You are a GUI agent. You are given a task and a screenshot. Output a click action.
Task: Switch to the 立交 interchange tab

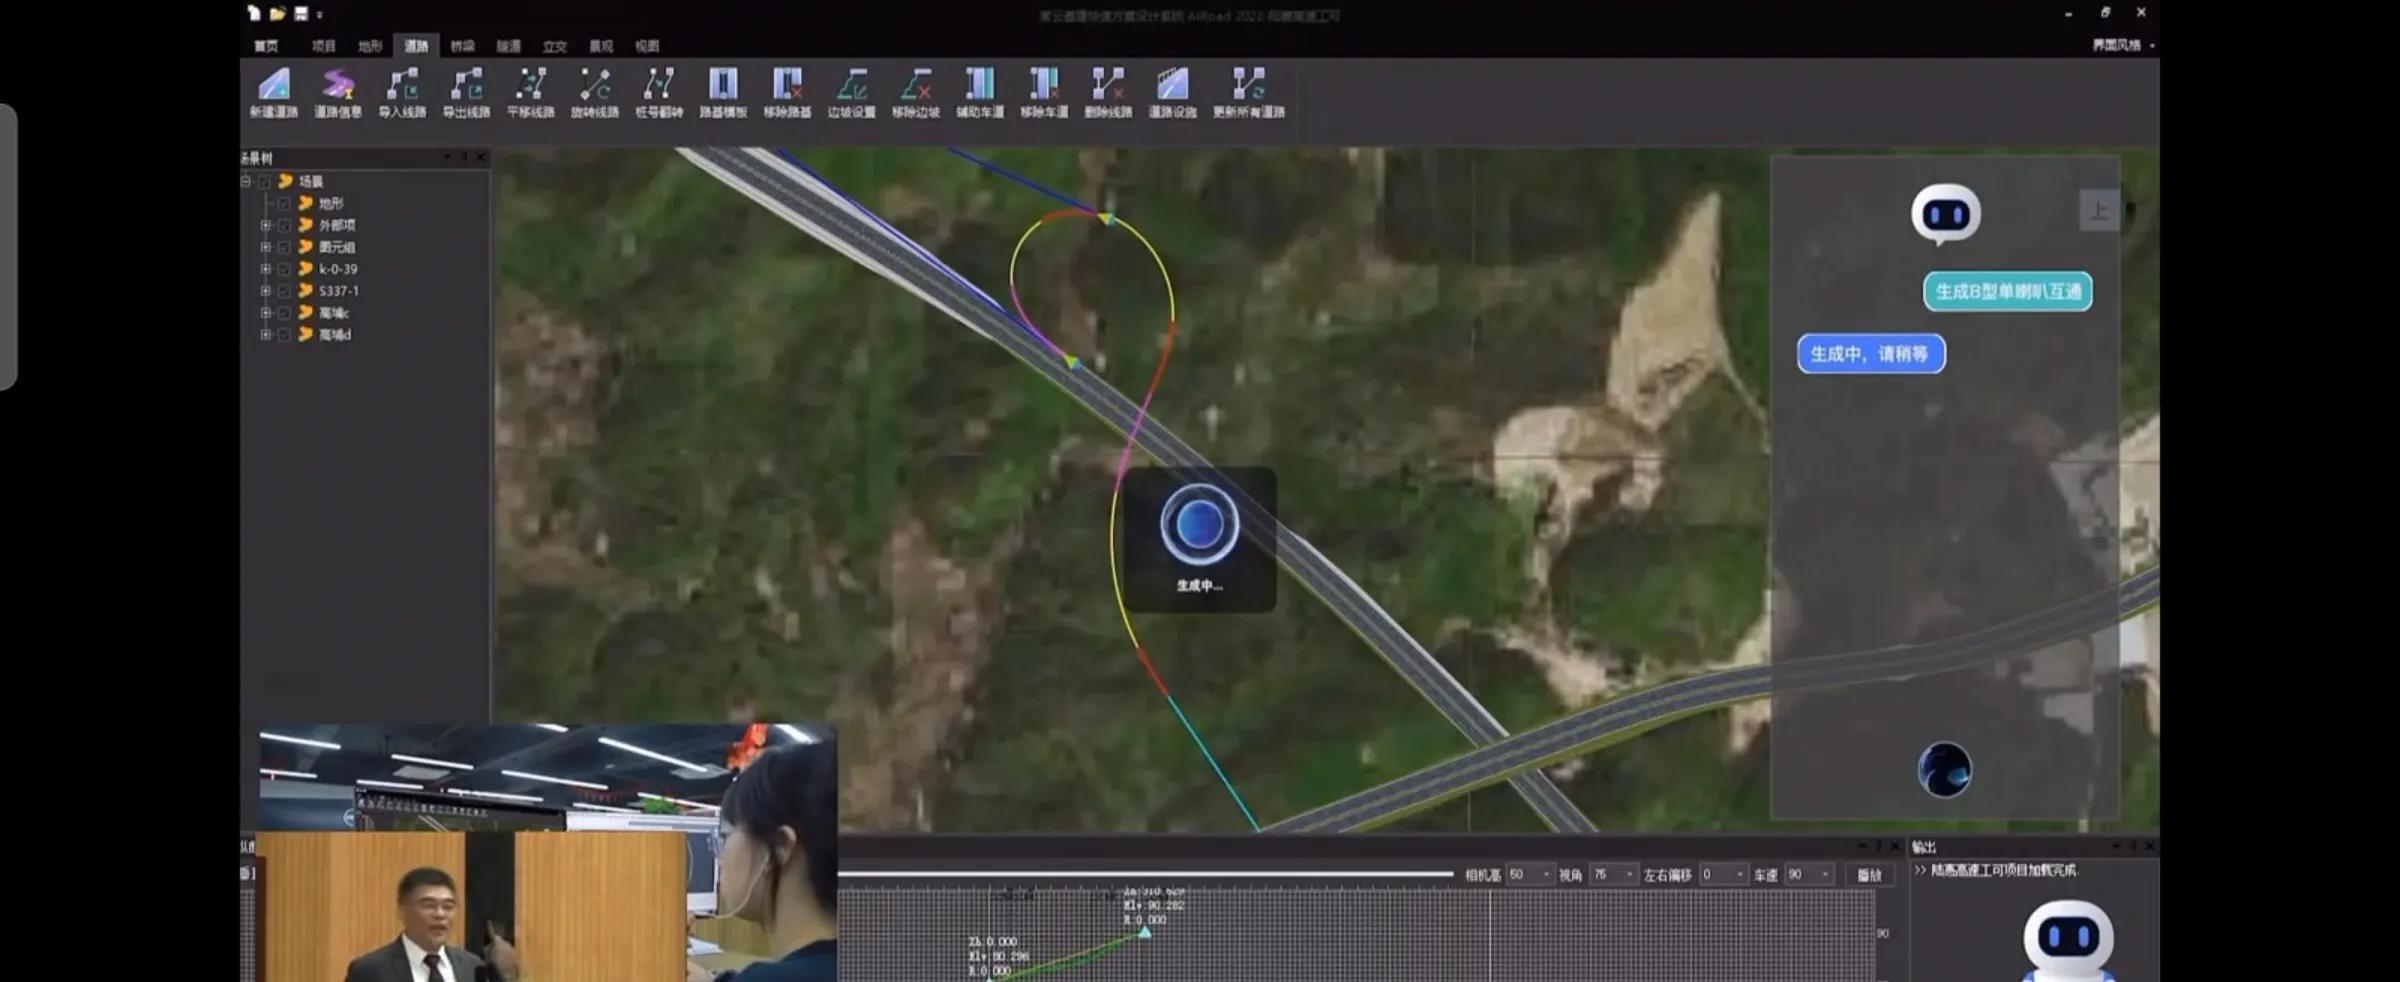point(555,46)
